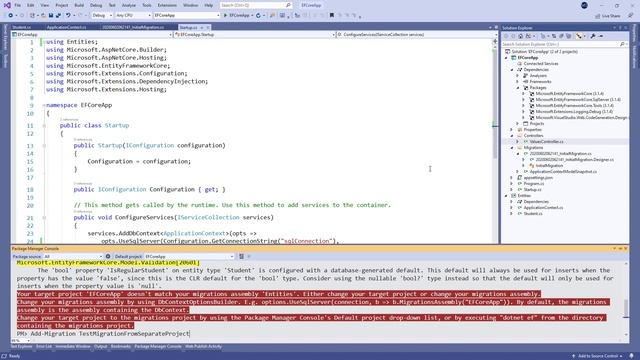Select Program.cs in Solution Explorer

pos(534,184)
